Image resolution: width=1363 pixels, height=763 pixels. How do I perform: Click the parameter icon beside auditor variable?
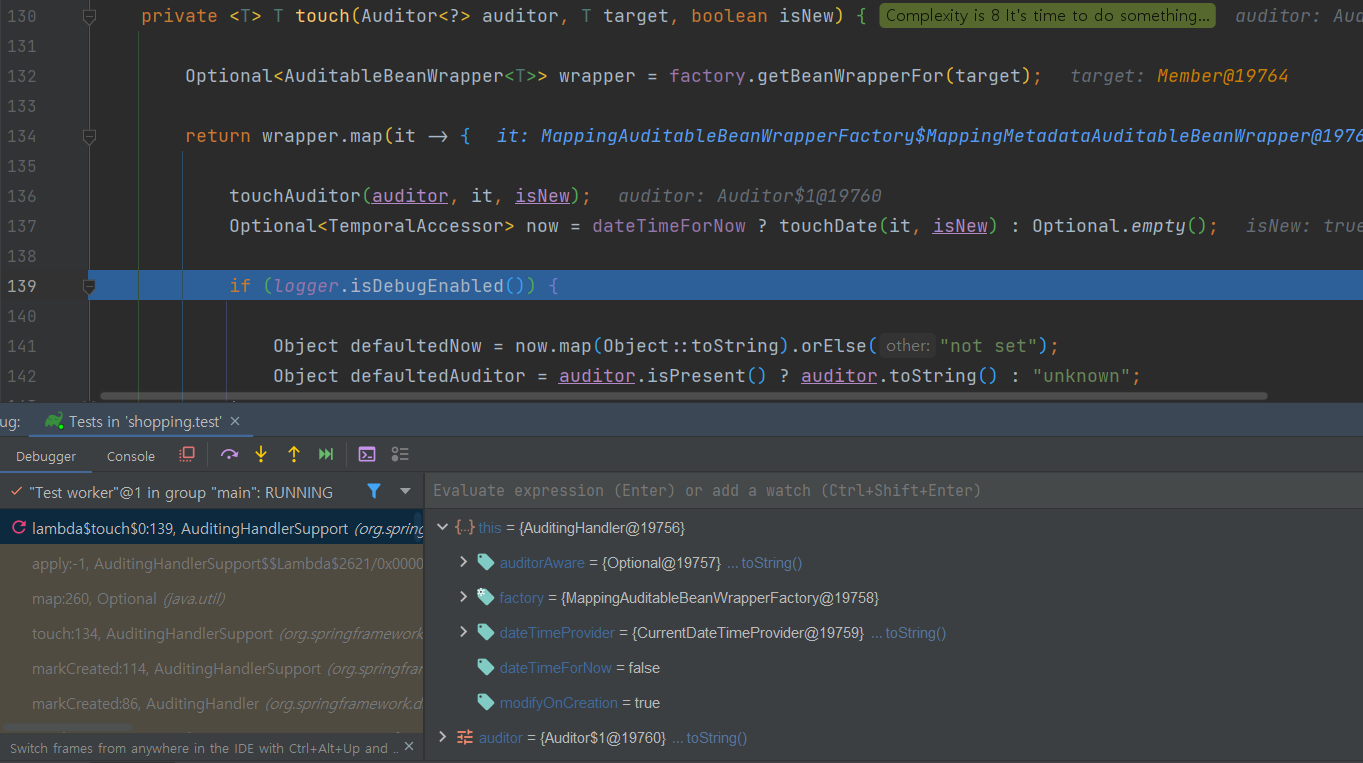(x=464, y=737)
